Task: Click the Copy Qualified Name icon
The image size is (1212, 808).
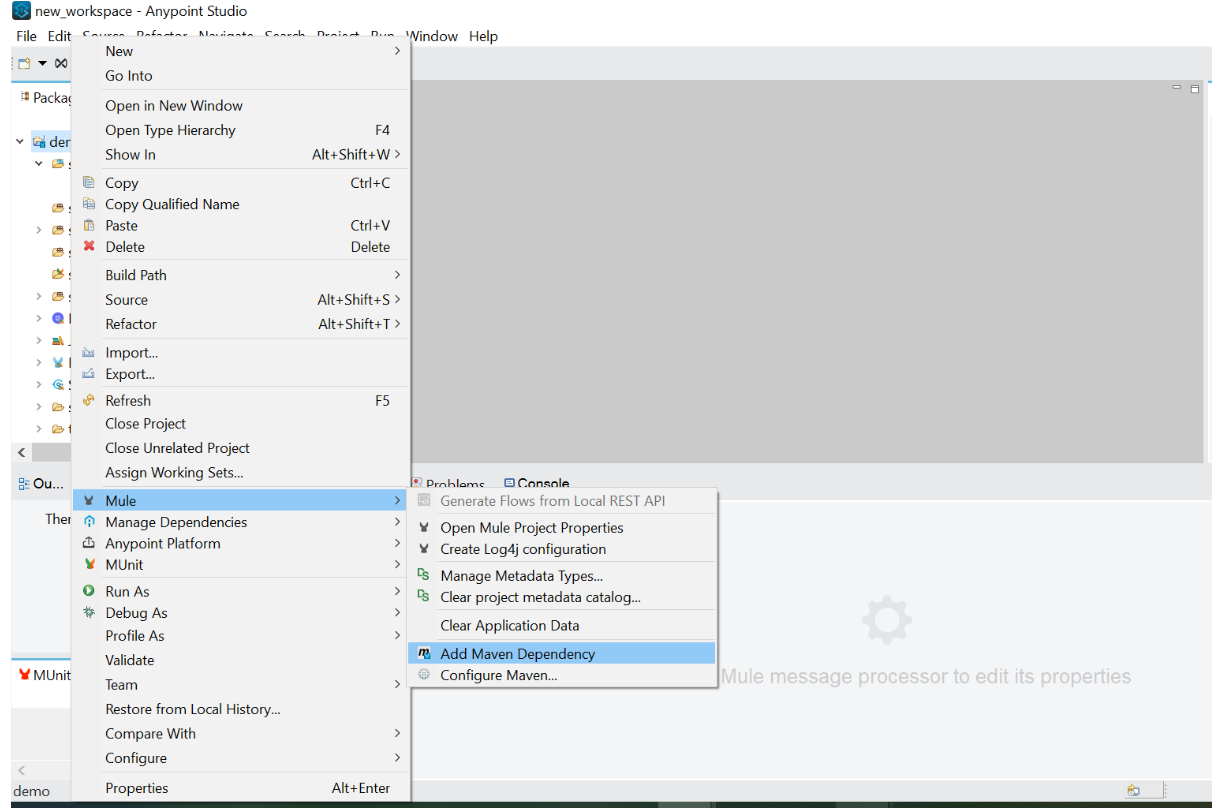Action: coord(89,204)
